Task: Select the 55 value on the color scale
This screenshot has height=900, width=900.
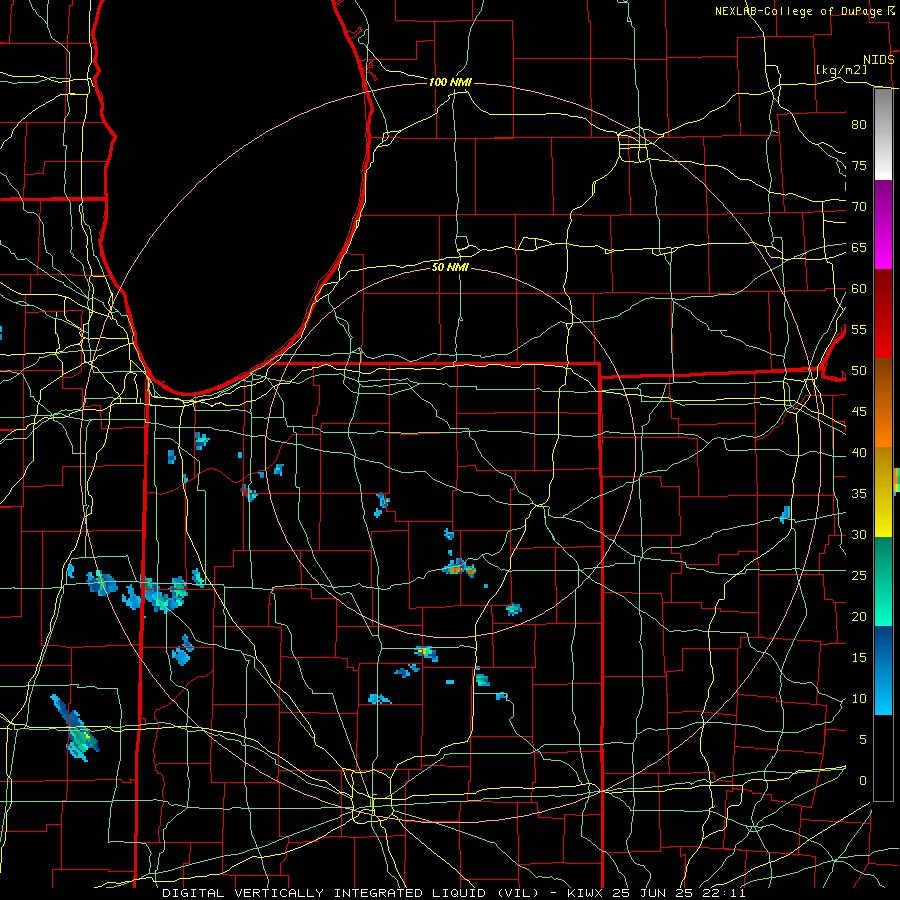Action: [859, 329]
